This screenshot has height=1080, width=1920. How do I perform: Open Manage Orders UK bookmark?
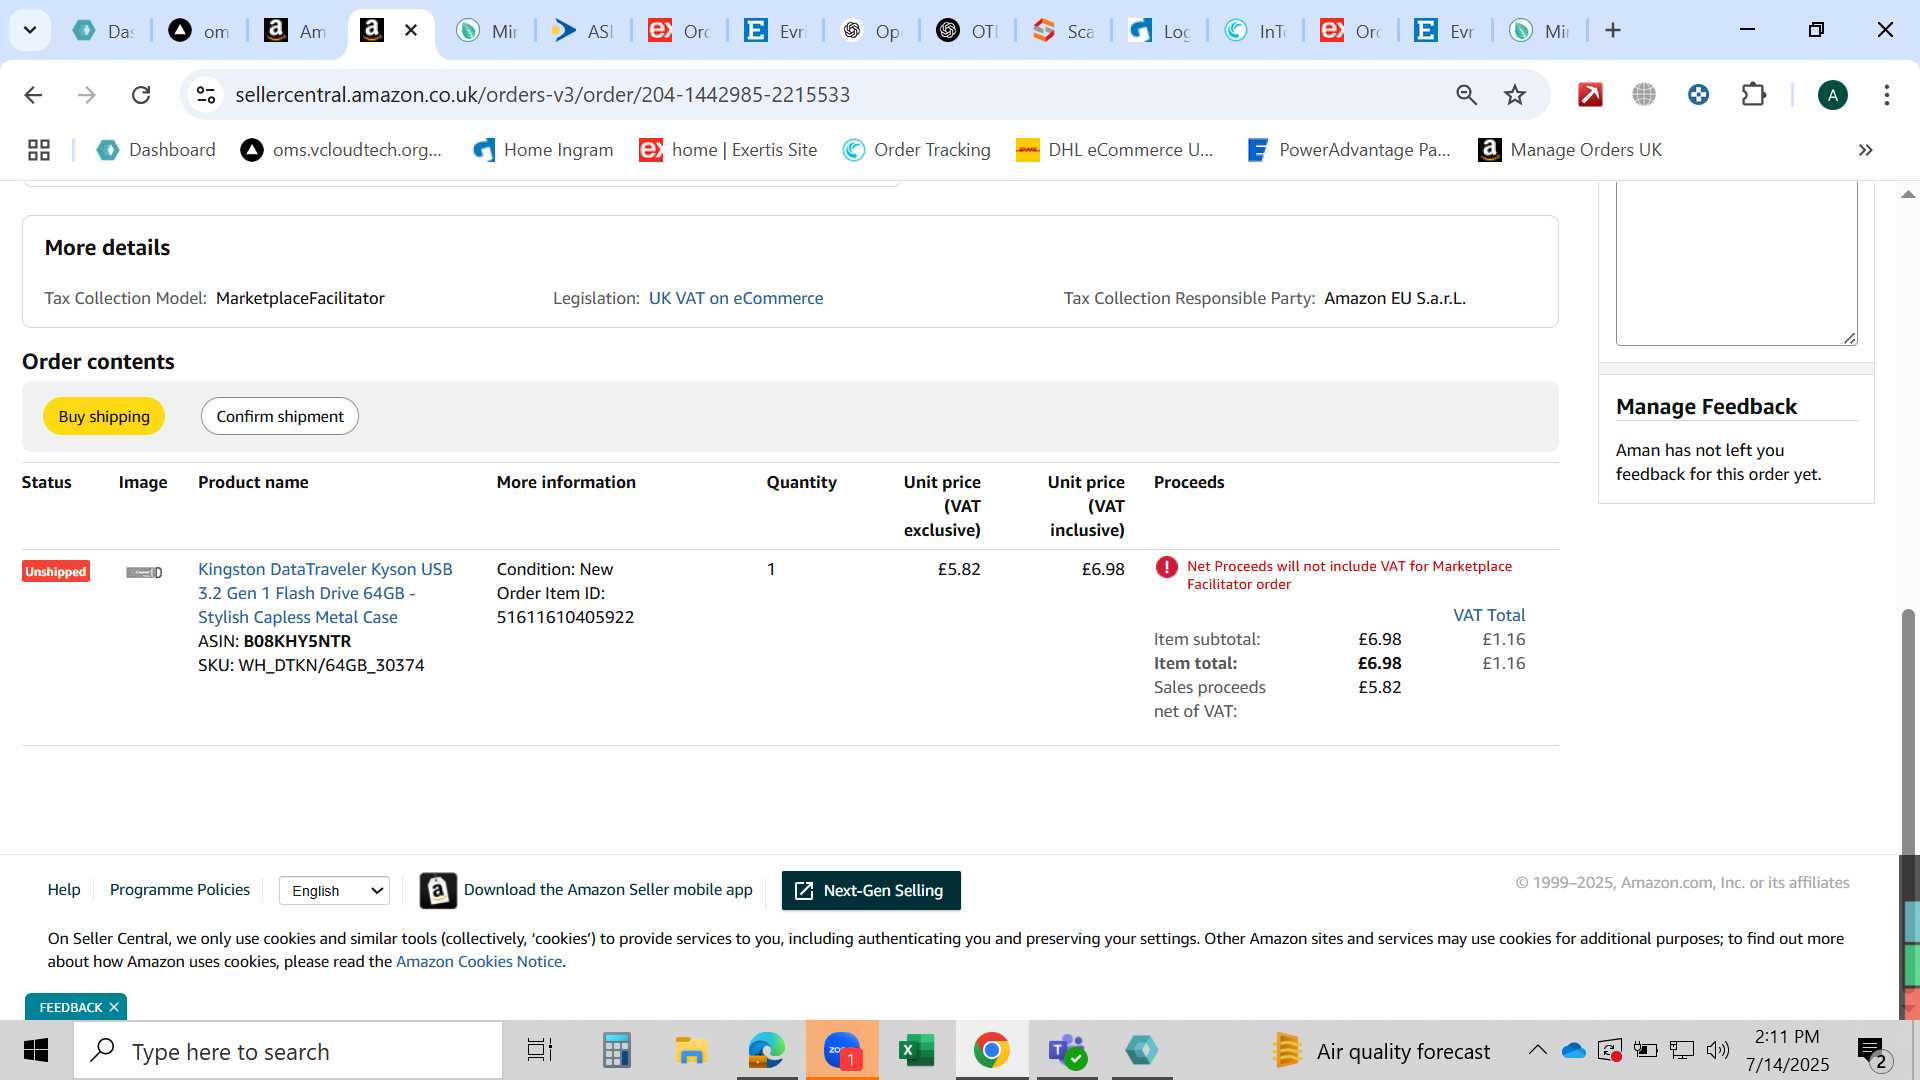pyautogui.click(x=1570, y=150)
